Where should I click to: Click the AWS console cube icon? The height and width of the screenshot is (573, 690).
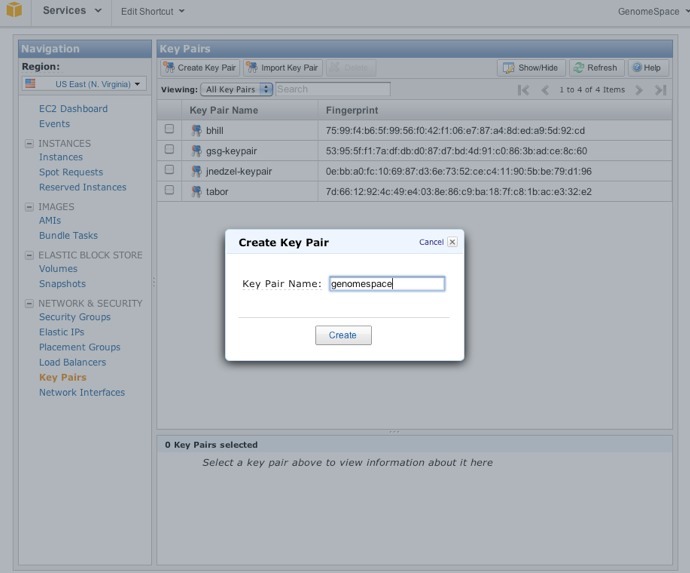point(14,11)
